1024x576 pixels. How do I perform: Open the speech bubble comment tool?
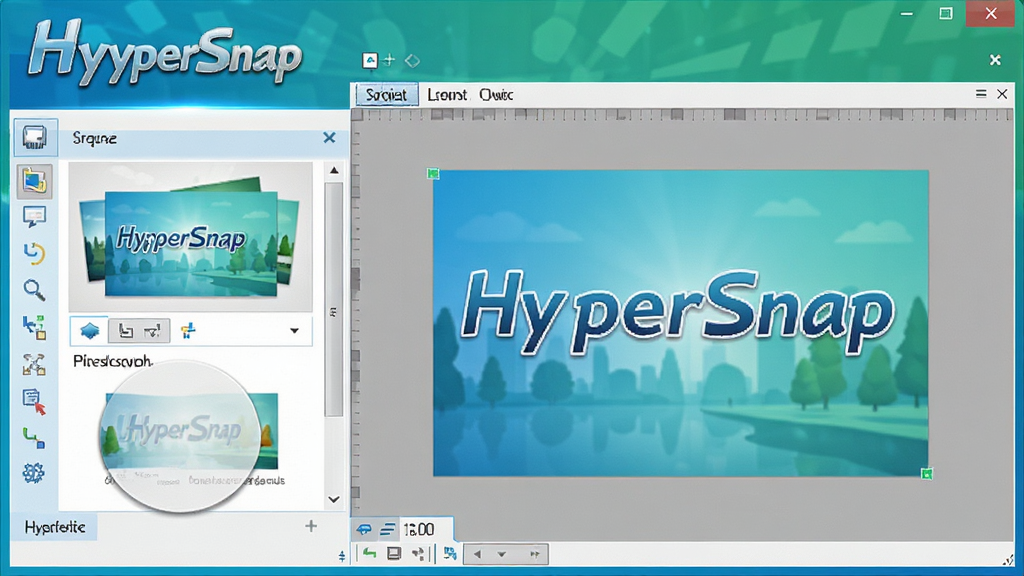(34, 216)
